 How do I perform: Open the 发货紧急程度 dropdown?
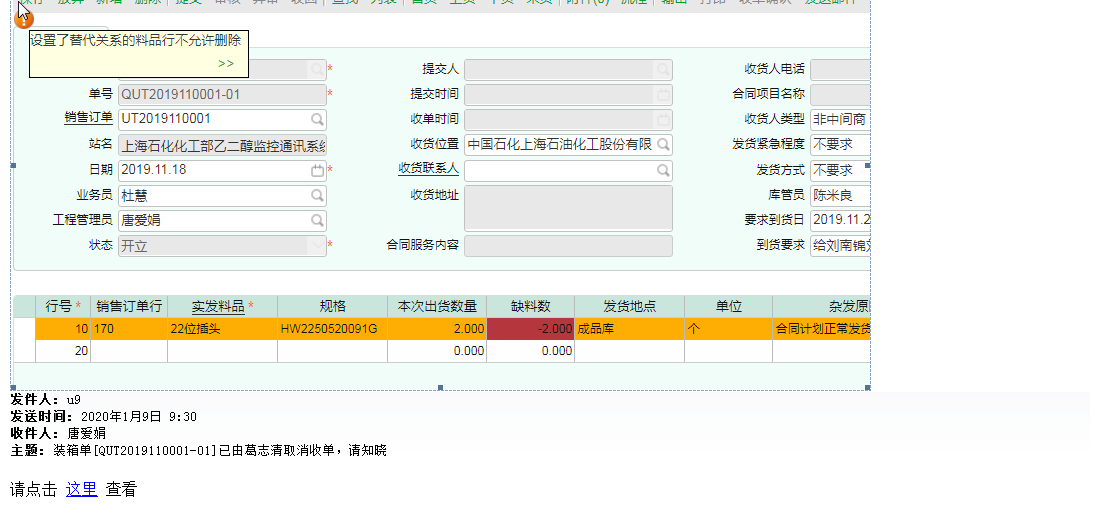click(x=840, y=145)
